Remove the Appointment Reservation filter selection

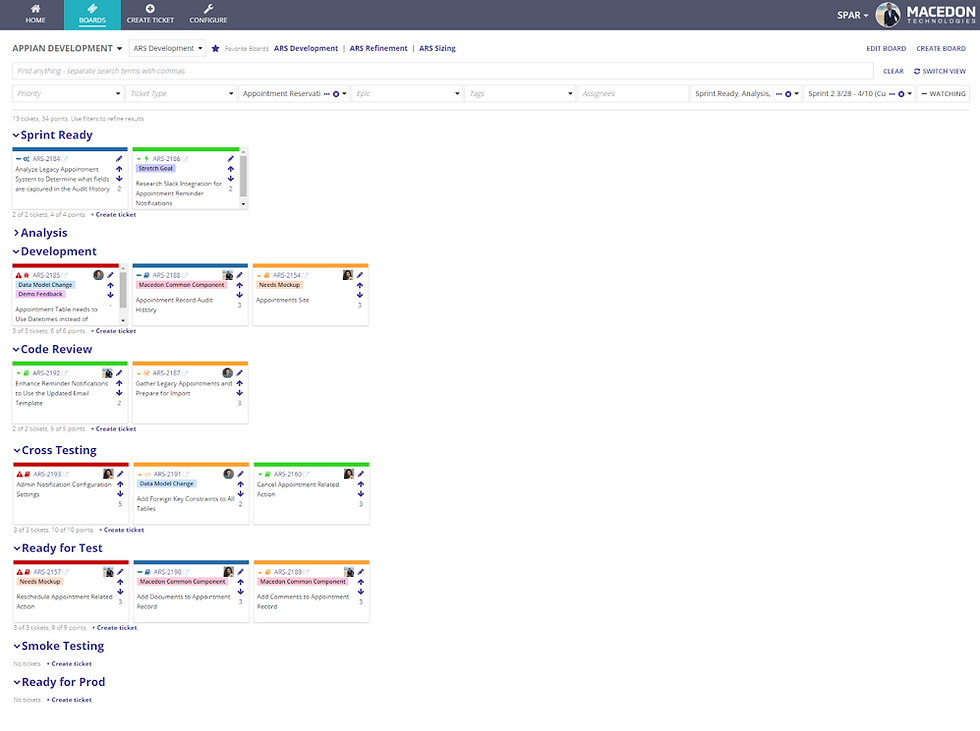(x=336, y=94)
